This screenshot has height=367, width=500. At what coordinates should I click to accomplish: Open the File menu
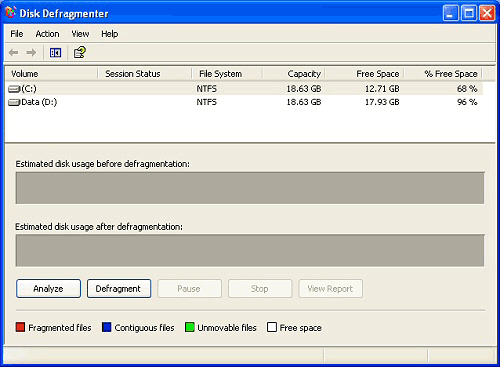coord(17,34)
